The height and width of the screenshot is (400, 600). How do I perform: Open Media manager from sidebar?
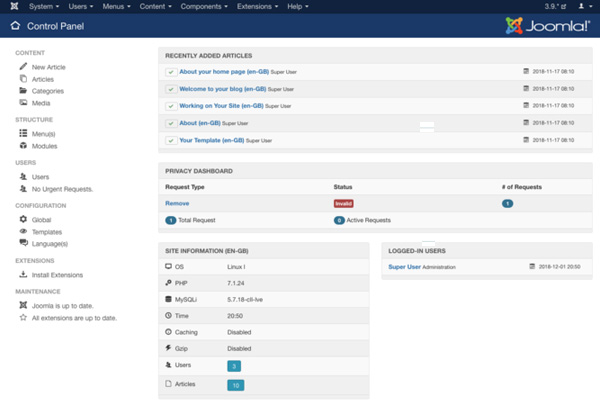[41, 103]
